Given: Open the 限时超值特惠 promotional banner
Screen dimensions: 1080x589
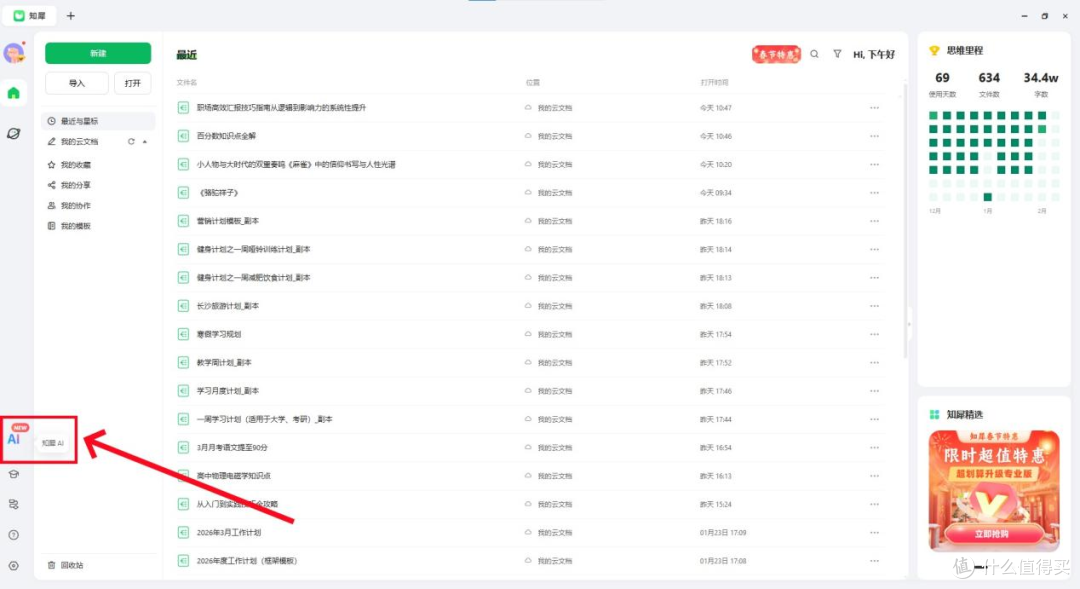Looking at the screenshot, I should [993, 490].
